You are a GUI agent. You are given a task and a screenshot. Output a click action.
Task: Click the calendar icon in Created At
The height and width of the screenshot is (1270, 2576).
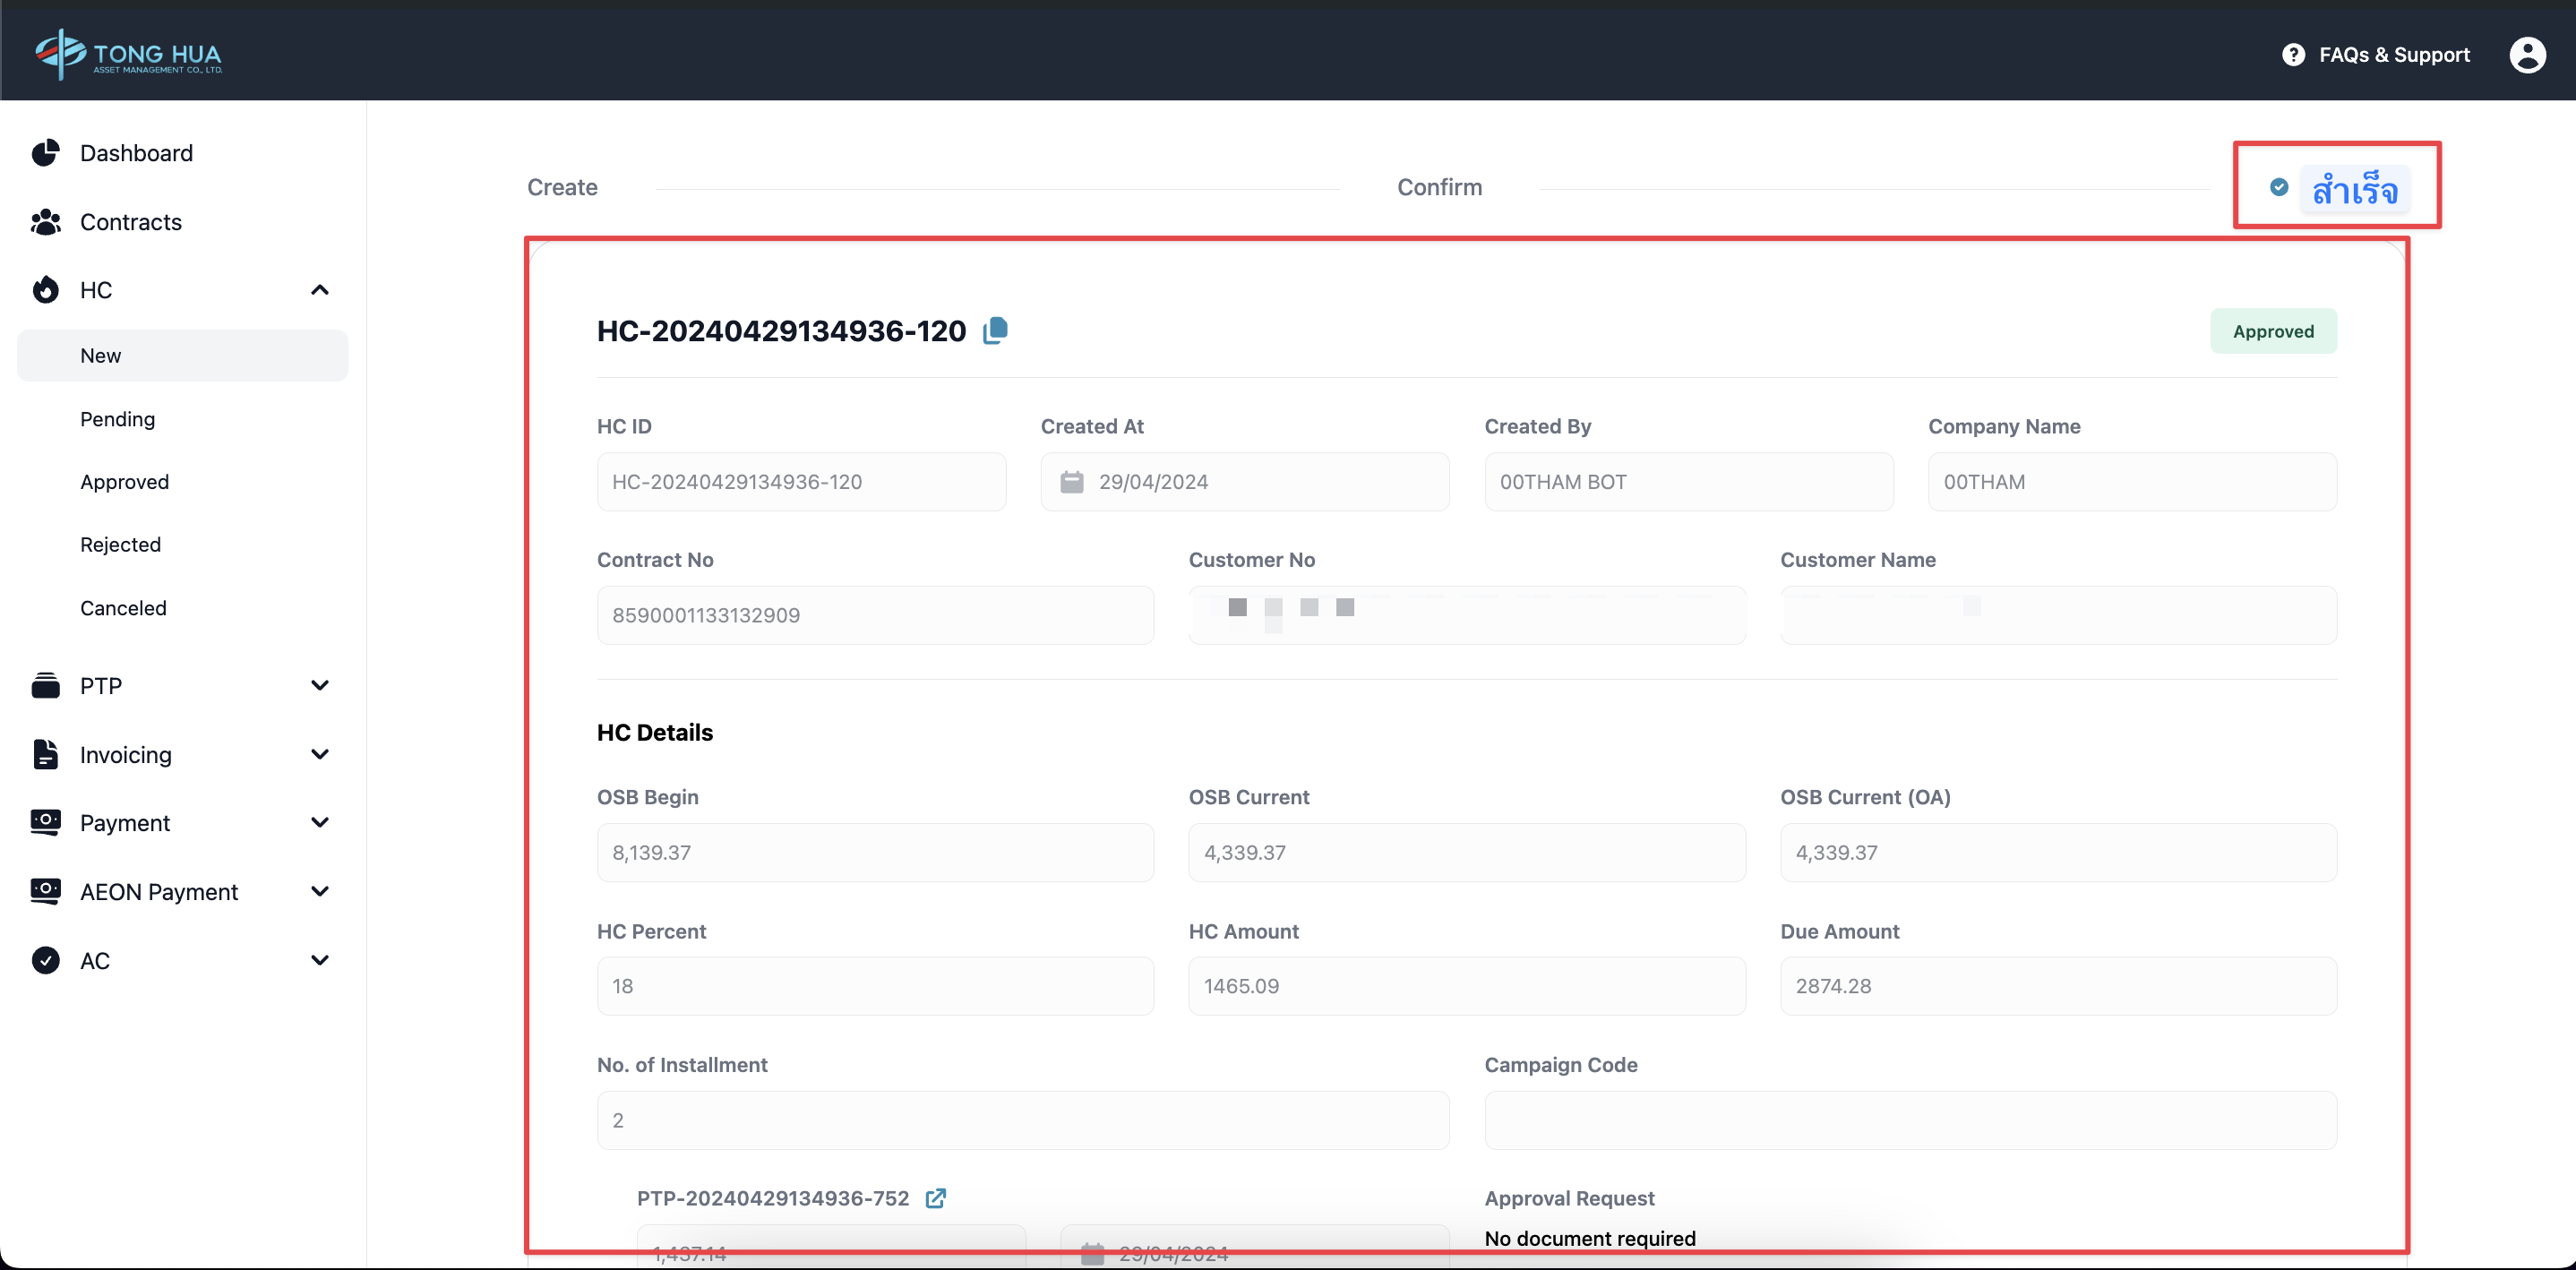click(1071, 482)
